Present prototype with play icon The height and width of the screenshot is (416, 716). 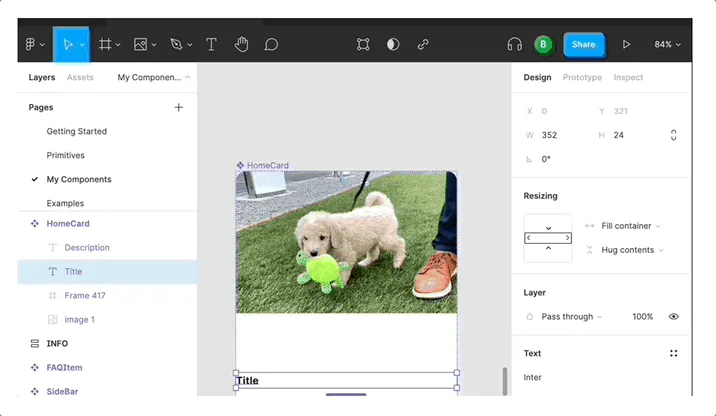pyautogui.click(x=626, y=44)
